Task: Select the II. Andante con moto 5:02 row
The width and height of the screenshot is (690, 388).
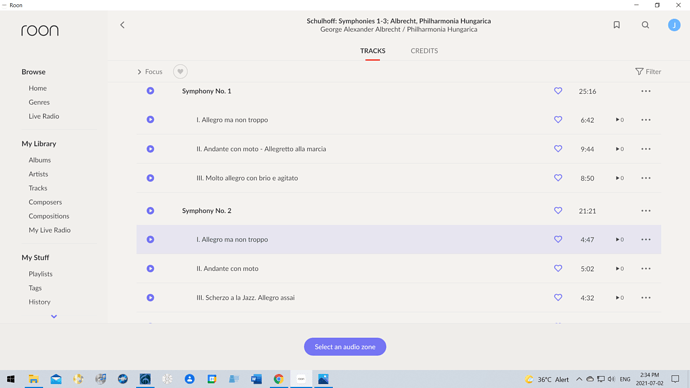Action: coord(399,269)
